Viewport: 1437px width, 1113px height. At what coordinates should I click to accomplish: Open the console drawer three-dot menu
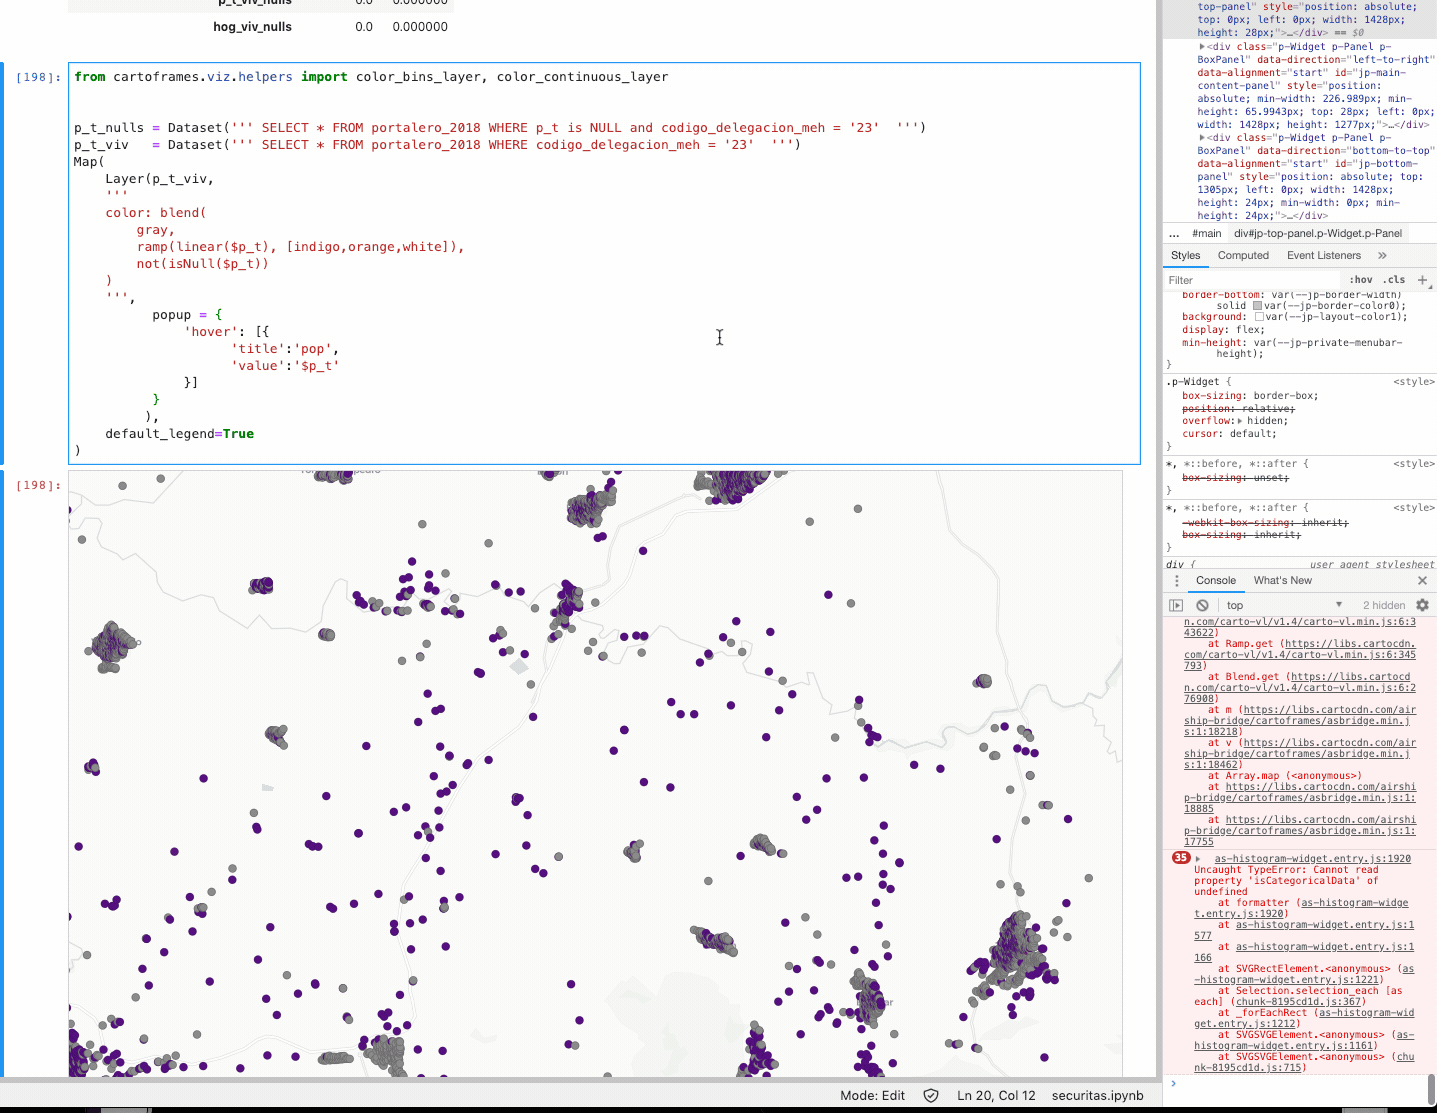pyautogui.click(x=1176, y=581)
